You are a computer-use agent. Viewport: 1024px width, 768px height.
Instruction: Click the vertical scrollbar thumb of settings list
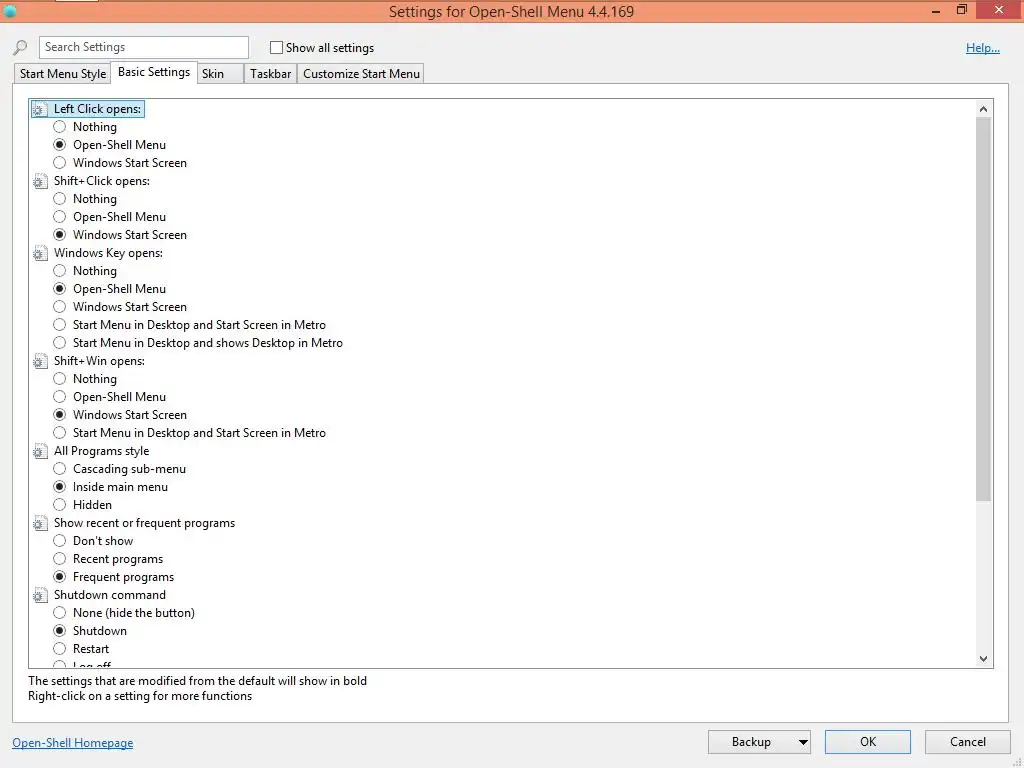click(x=984, y=309)
